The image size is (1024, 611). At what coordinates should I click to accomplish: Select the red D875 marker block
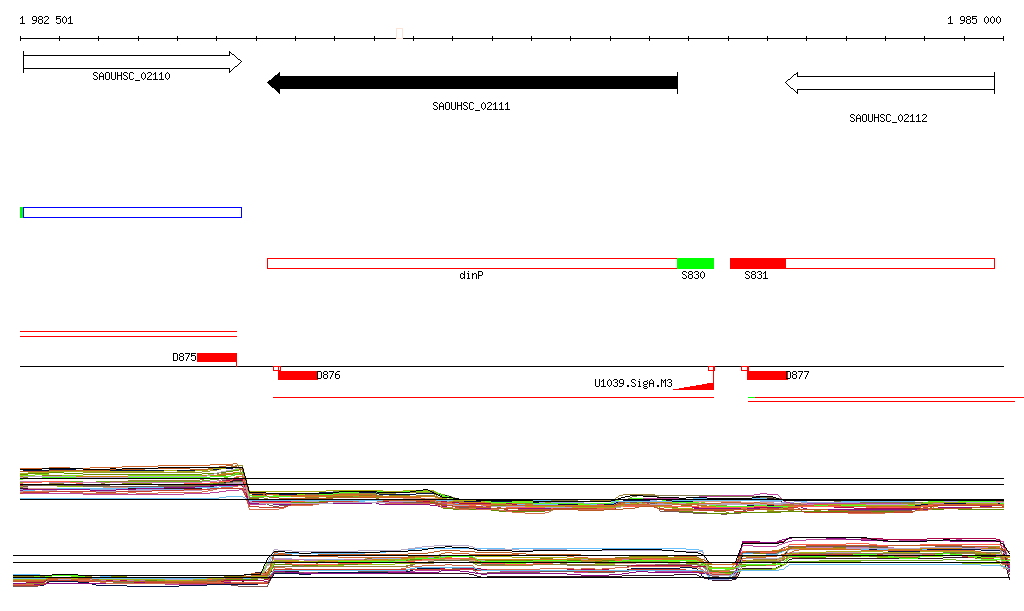217,357
